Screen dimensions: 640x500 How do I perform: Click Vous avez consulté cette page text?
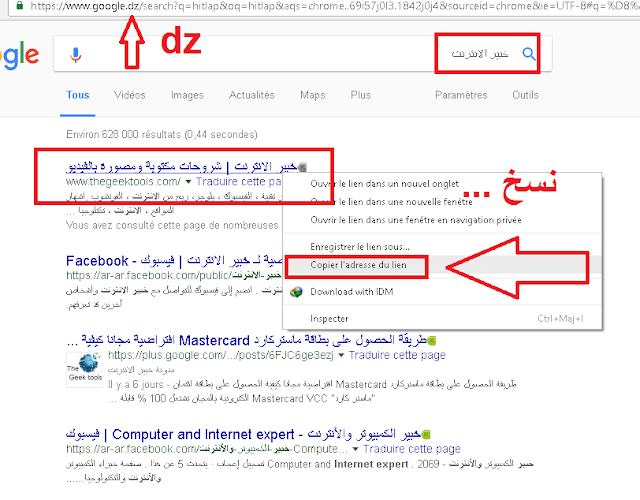coord(172,225)
